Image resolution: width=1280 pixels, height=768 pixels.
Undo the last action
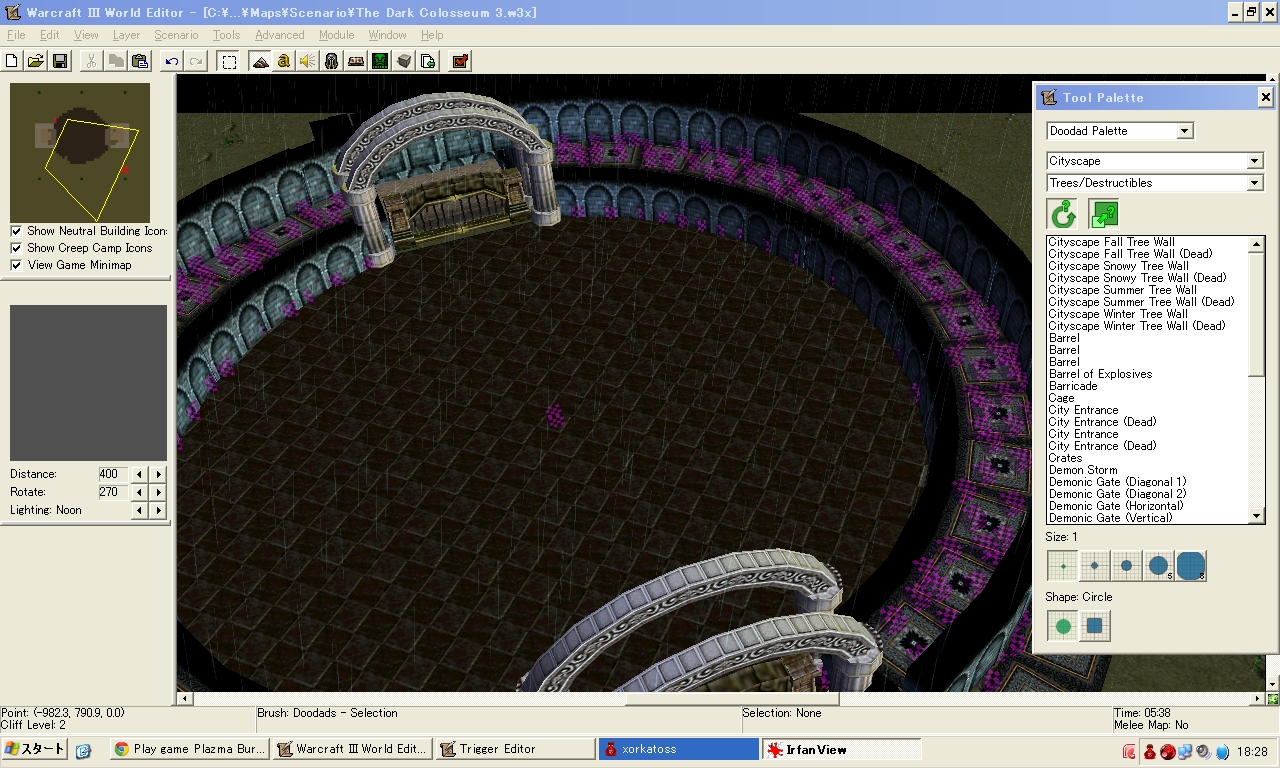coord(172,61)
